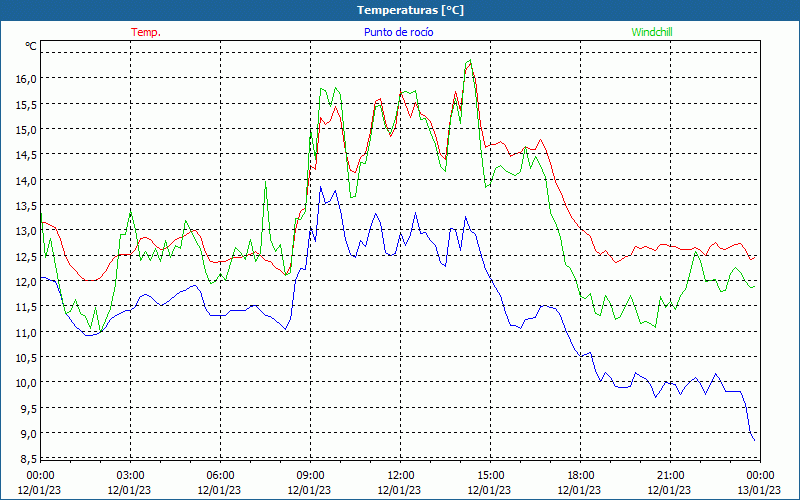The height and width of the screenshot is (500, 800).
Task: Click the 14,5 value on the temperature axis
Action: (x=28, y=155)
